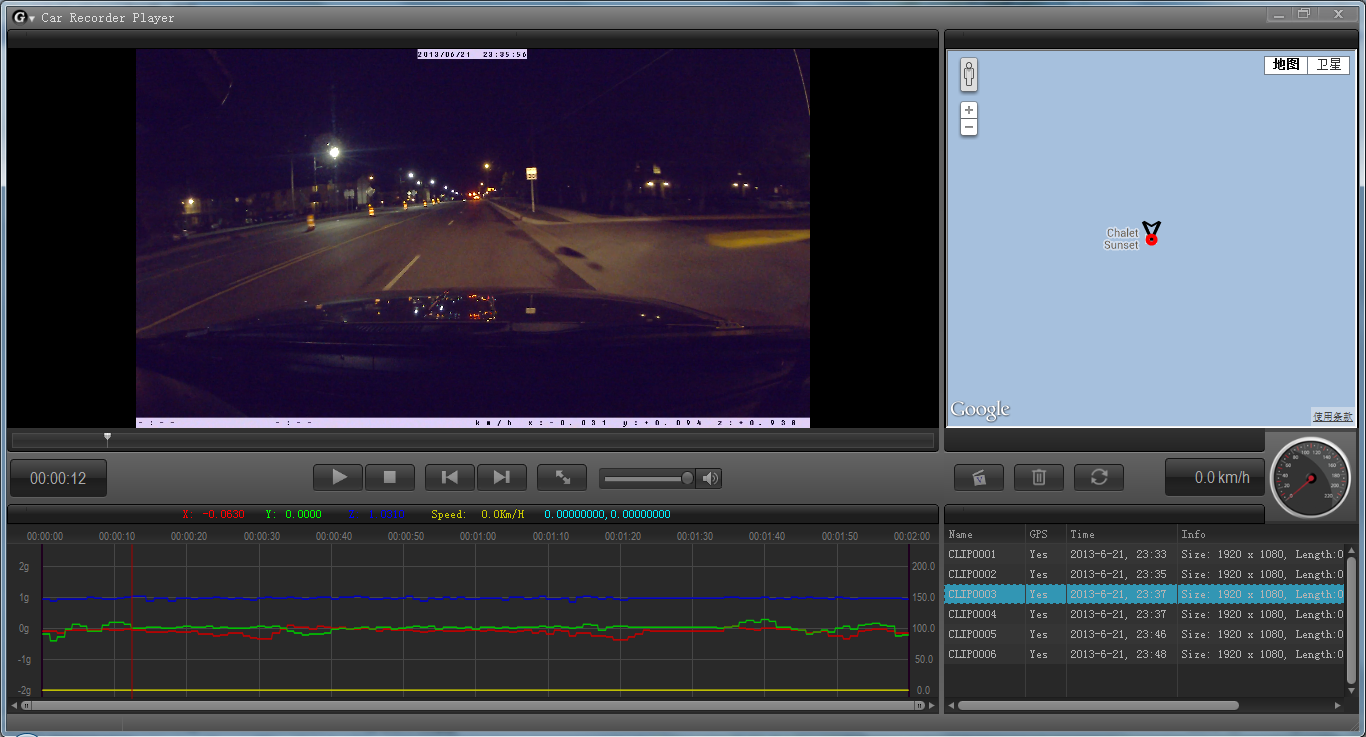Click the dashcam video frame

click(x=473, y=238)
